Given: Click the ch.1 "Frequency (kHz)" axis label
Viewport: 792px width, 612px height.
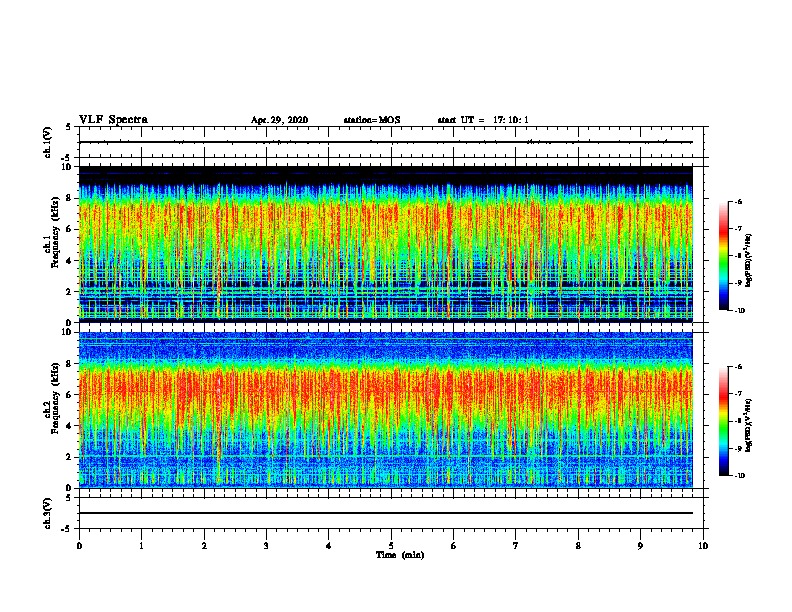Looking at the screenshot, I should (55, 233).
